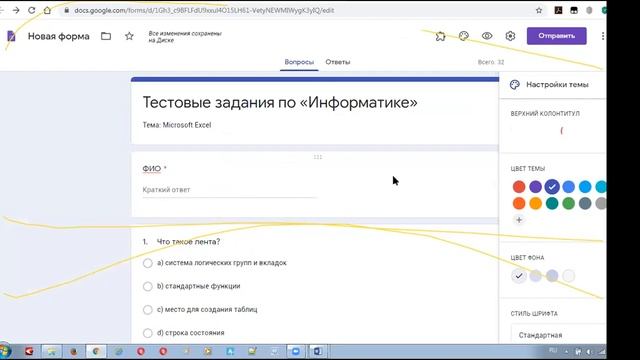640x360 pixels.
Task: Choose the red theme color
Action: point(519,187)
